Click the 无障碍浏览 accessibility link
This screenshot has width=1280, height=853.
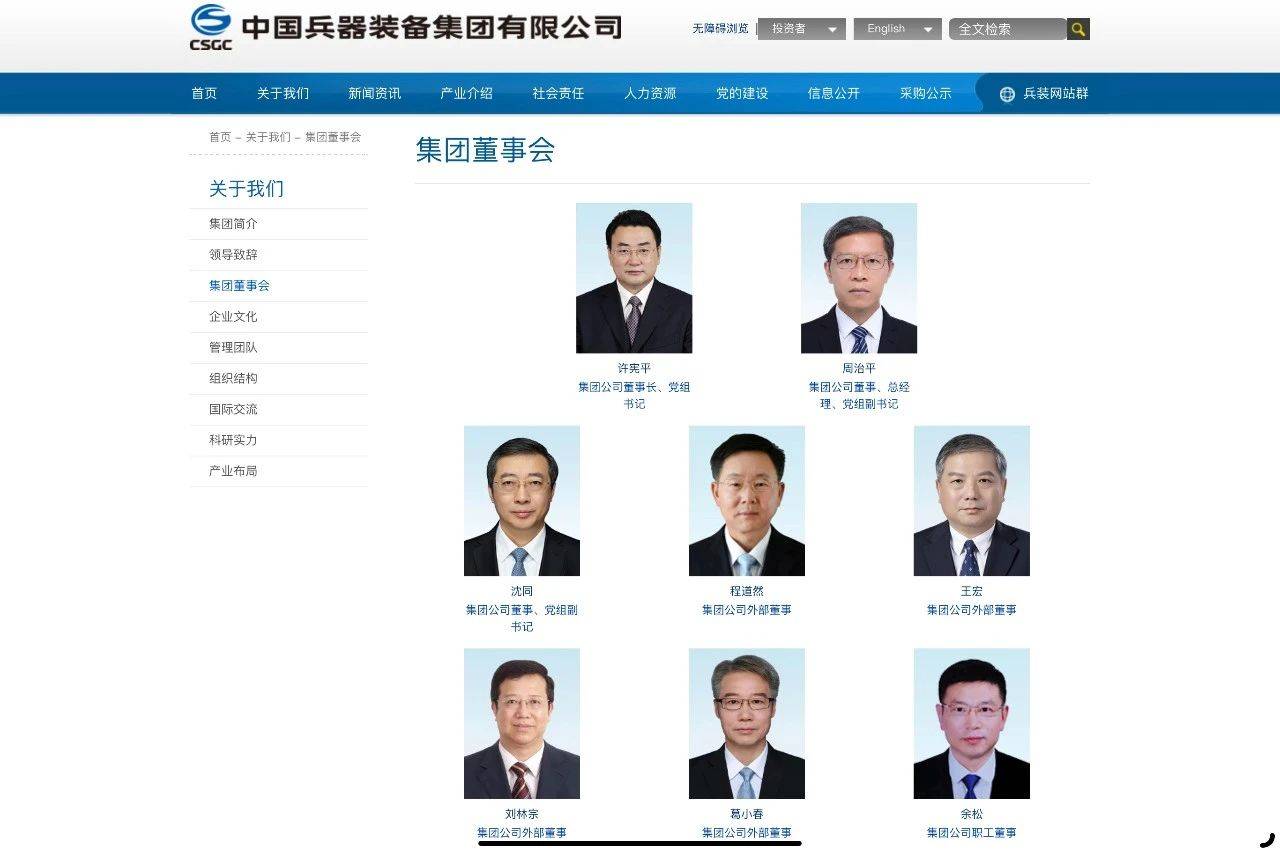coord(720,29)
